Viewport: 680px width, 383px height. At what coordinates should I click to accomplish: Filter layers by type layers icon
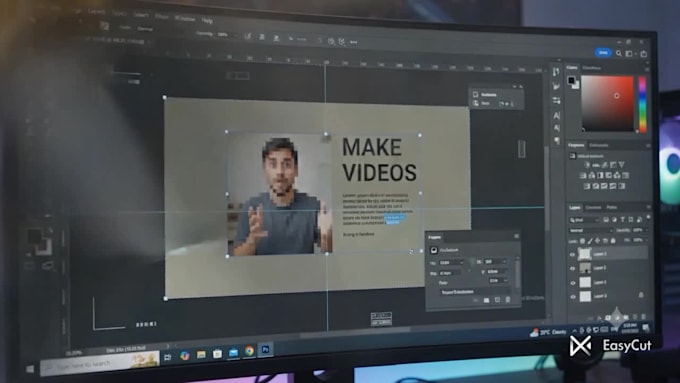[622, 219]
